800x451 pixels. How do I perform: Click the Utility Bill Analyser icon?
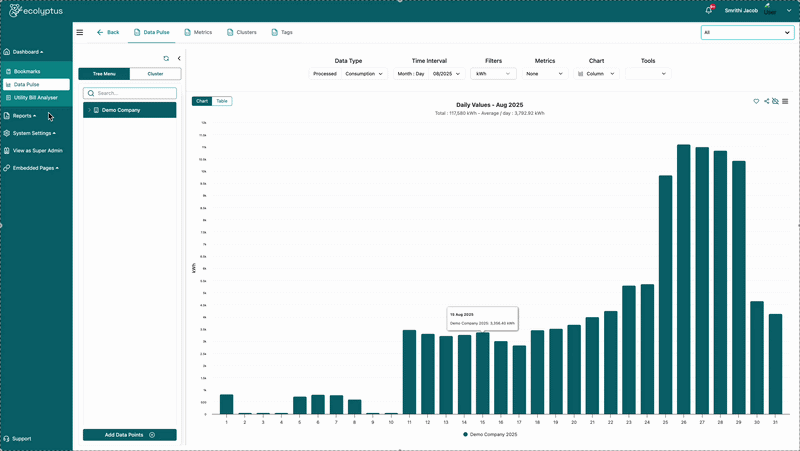click(8, 97)
